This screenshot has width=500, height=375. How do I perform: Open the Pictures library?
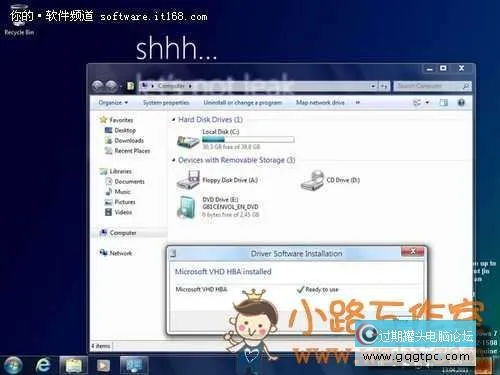(x=120, y=202)
